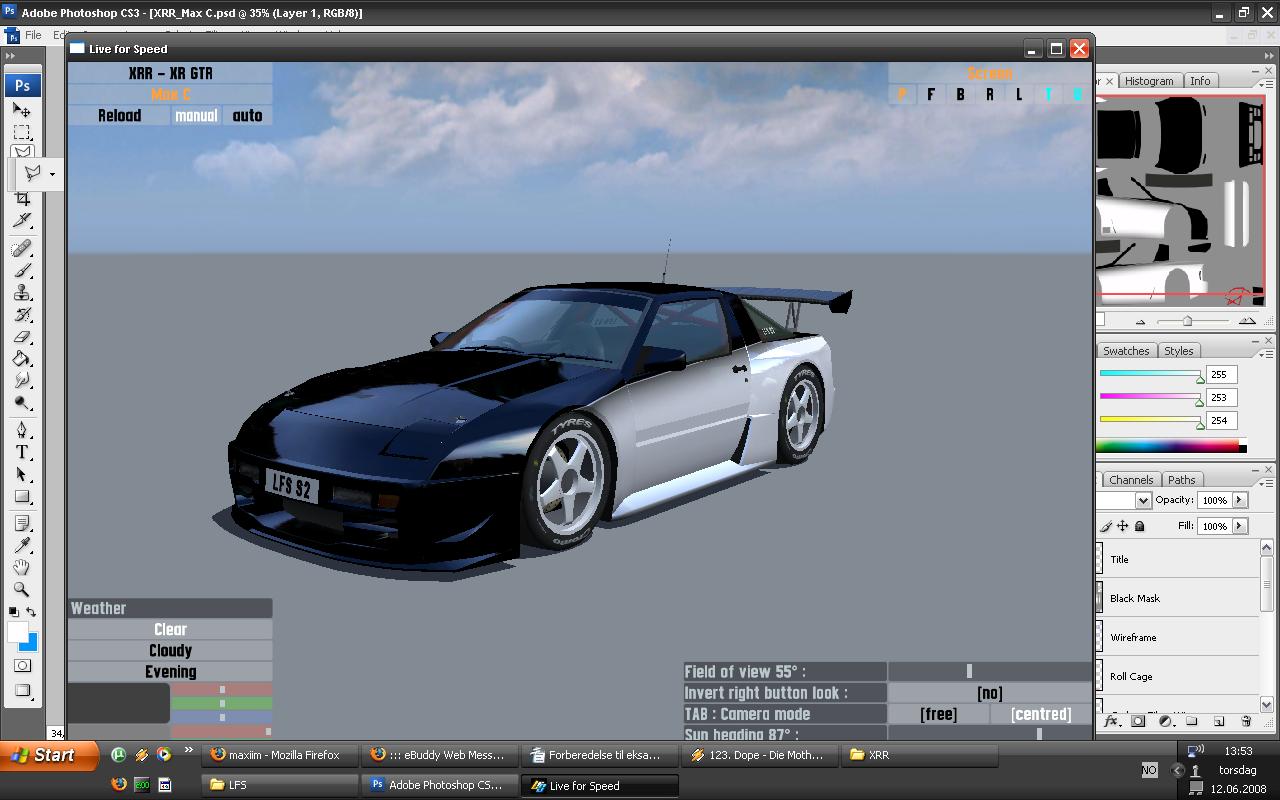Select the Rectangular Marquee tool
Viewport: 1280px width, 800px height.
(22, 133)
